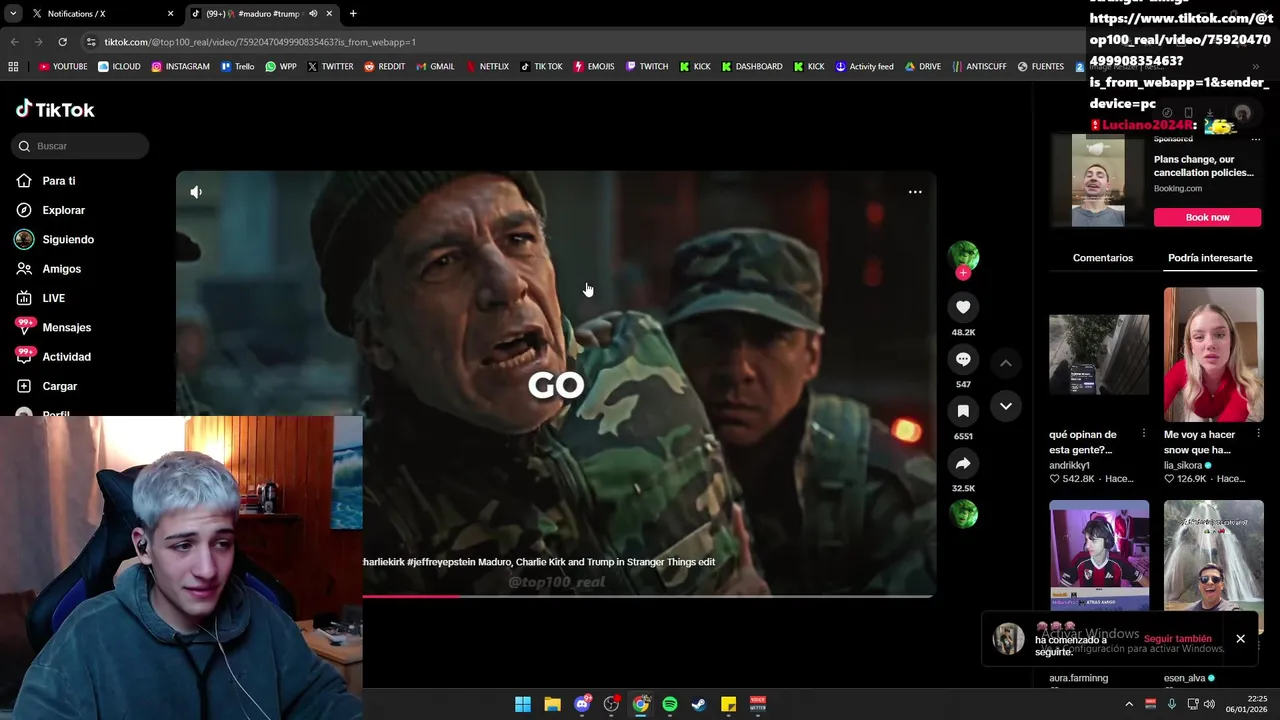Click the URL address bar

pos(580,42)
